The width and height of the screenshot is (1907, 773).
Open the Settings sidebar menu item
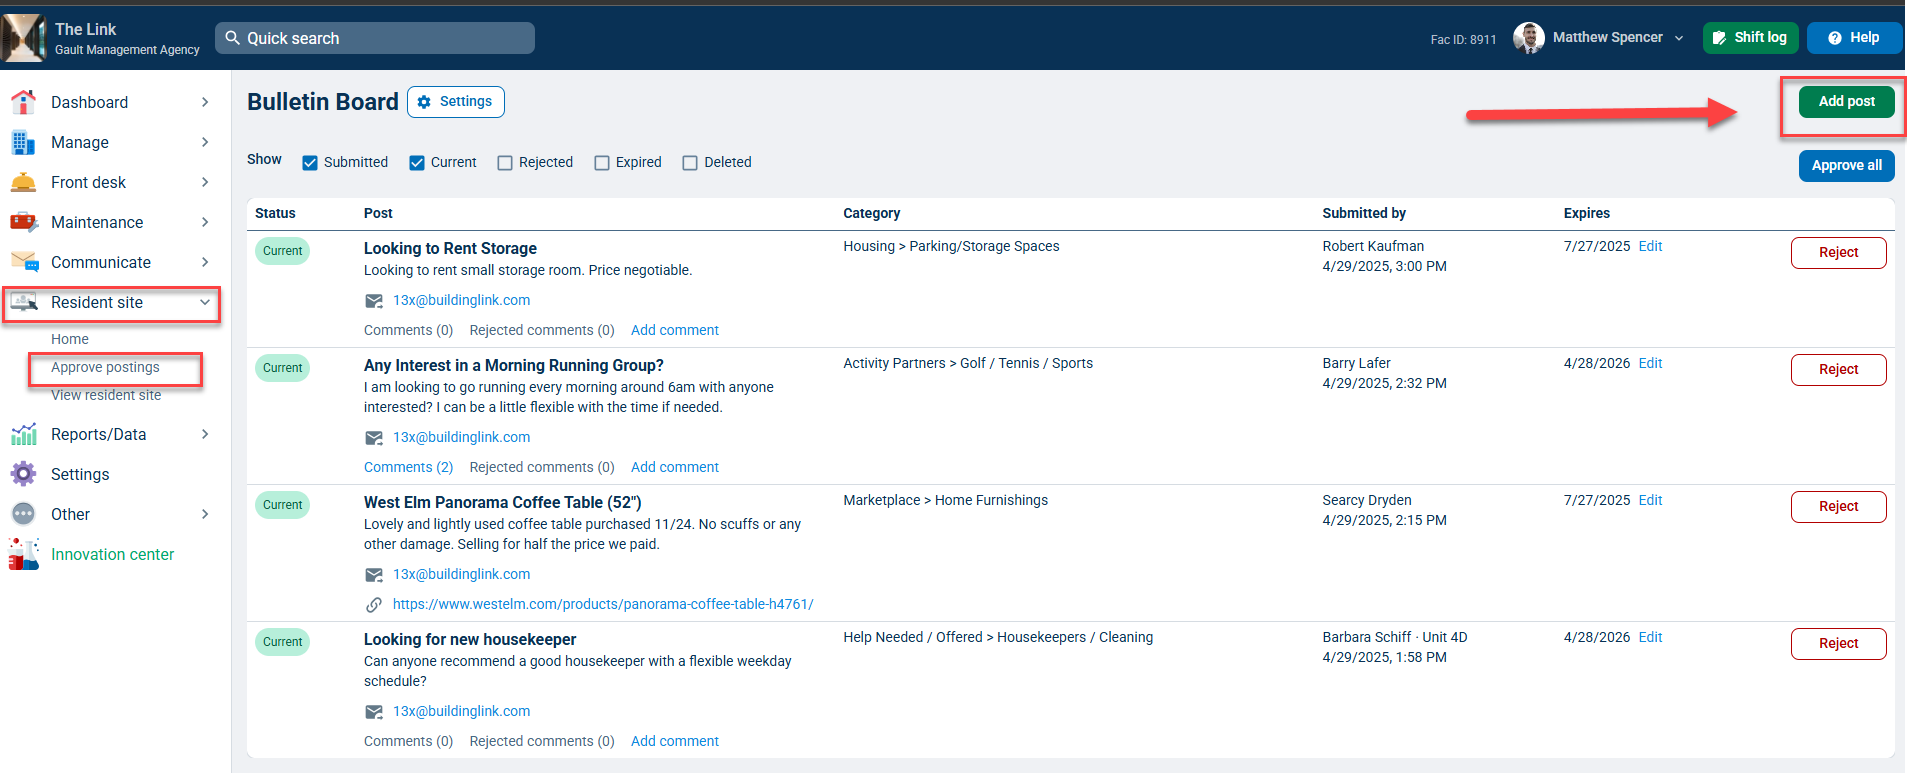pyautogui.click(x=80, y=474)
